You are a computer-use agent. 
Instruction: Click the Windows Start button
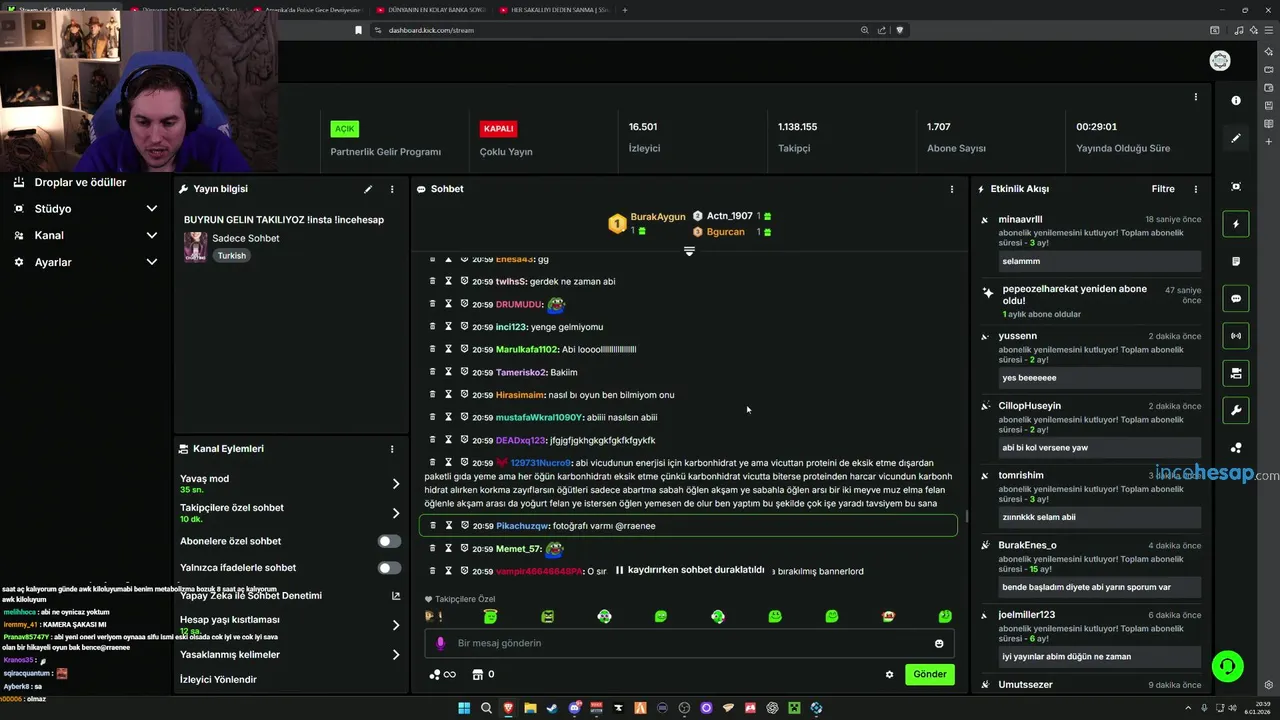point(464,708)
